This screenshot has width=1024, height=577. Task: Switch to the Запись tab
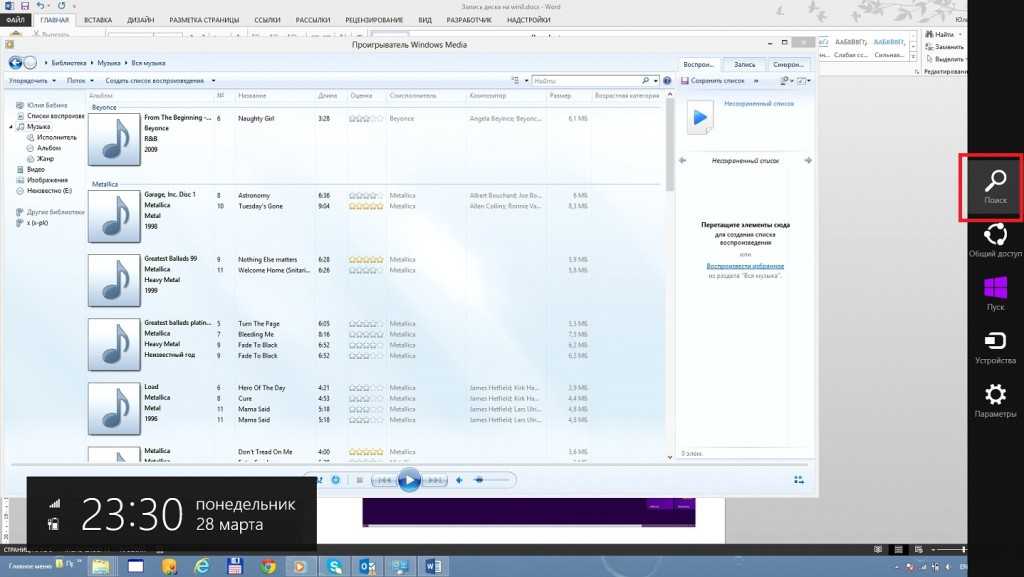point(744,65)
